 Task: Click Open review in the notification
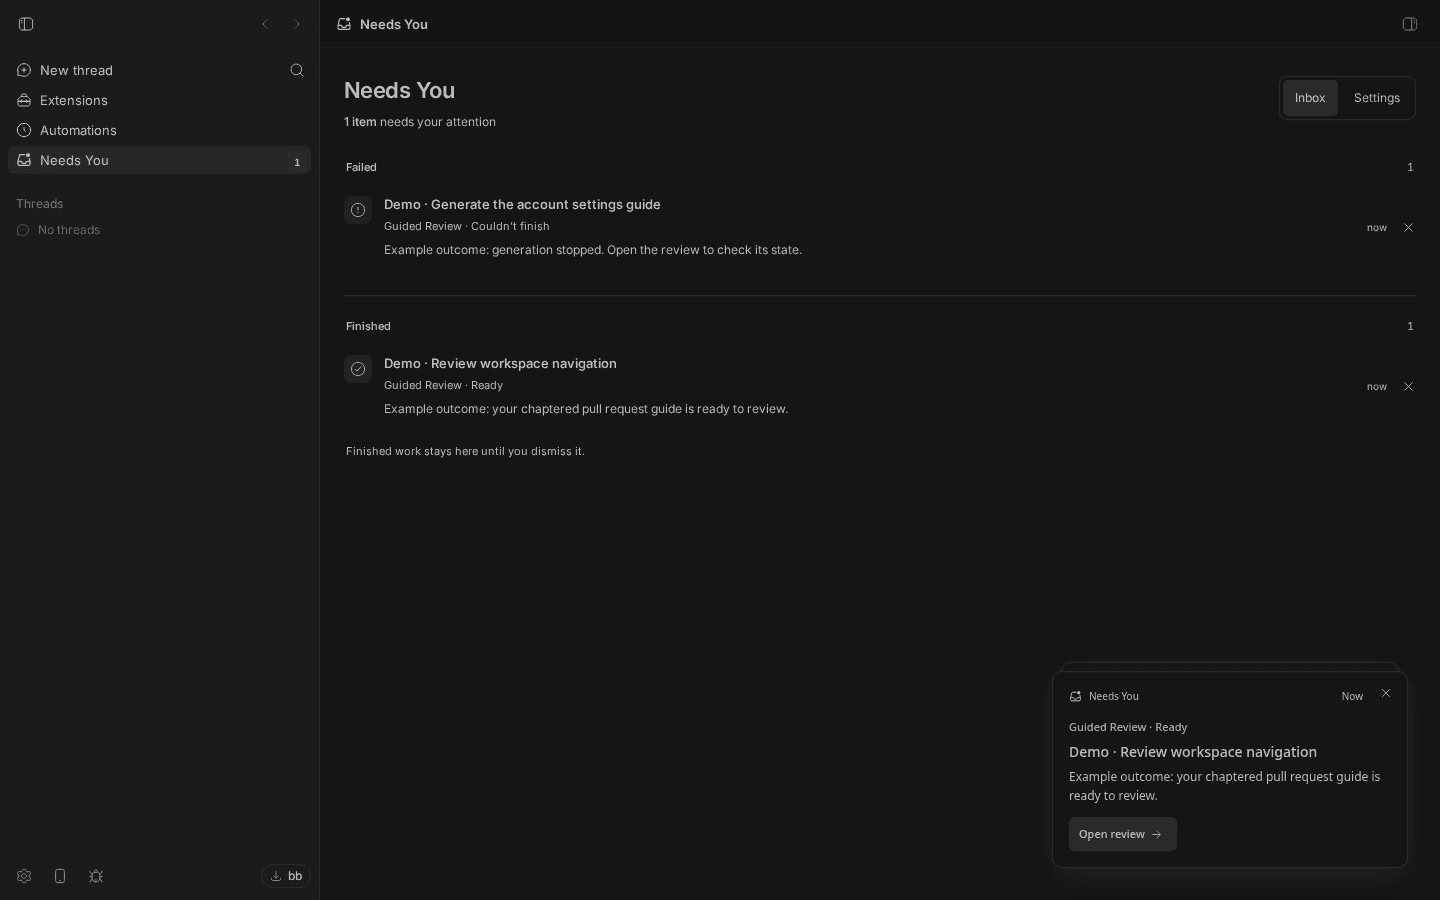click(x=1122, y=834)
